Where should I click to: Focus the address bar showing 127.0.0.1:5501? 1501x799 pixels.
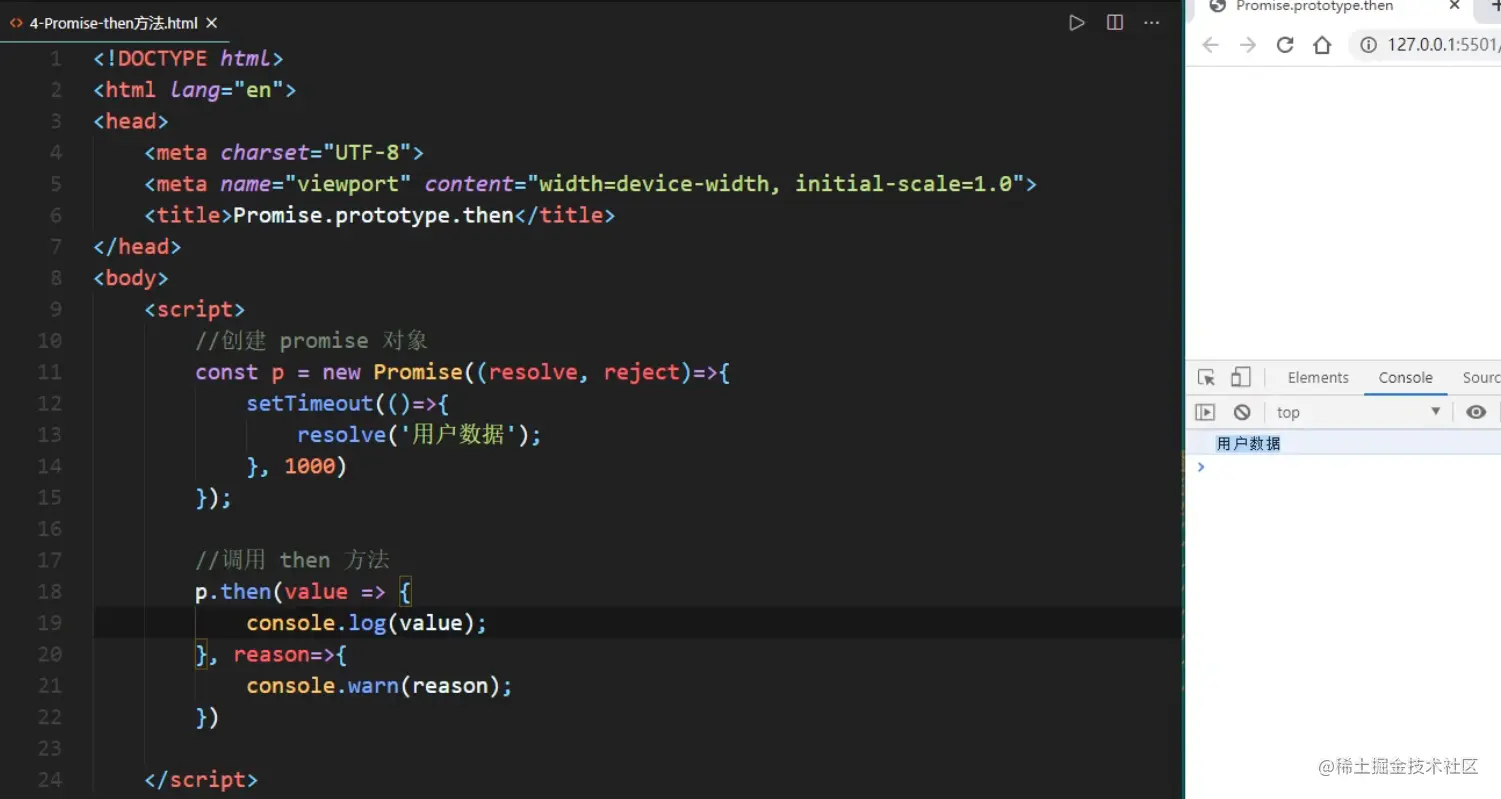[x=1443, y=45]
